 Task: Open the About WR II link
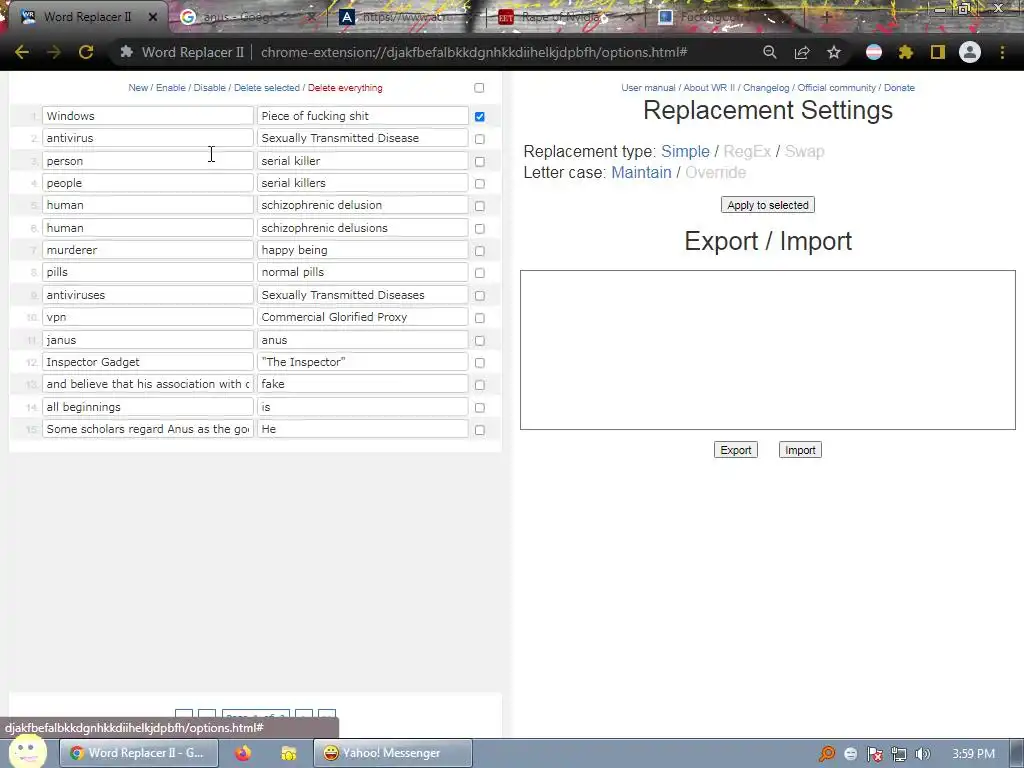[x=709, y=88]
